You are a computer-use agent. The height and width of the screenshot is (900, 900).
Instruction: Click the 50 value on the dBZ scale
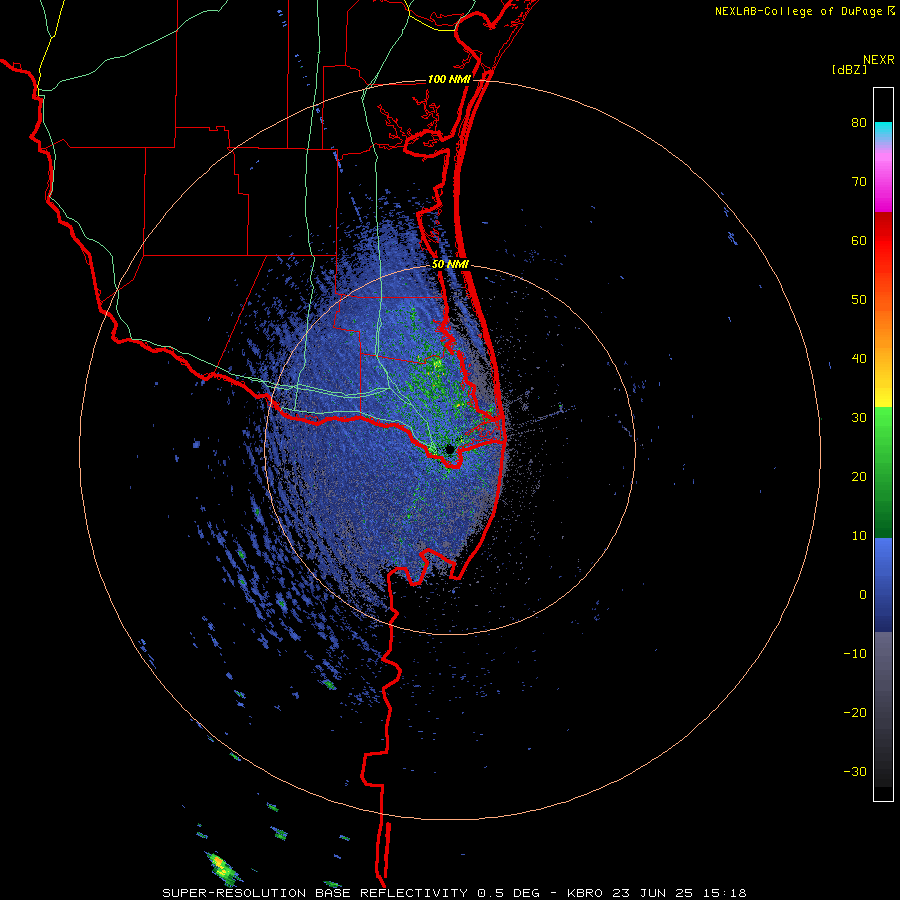pos(859,300)
